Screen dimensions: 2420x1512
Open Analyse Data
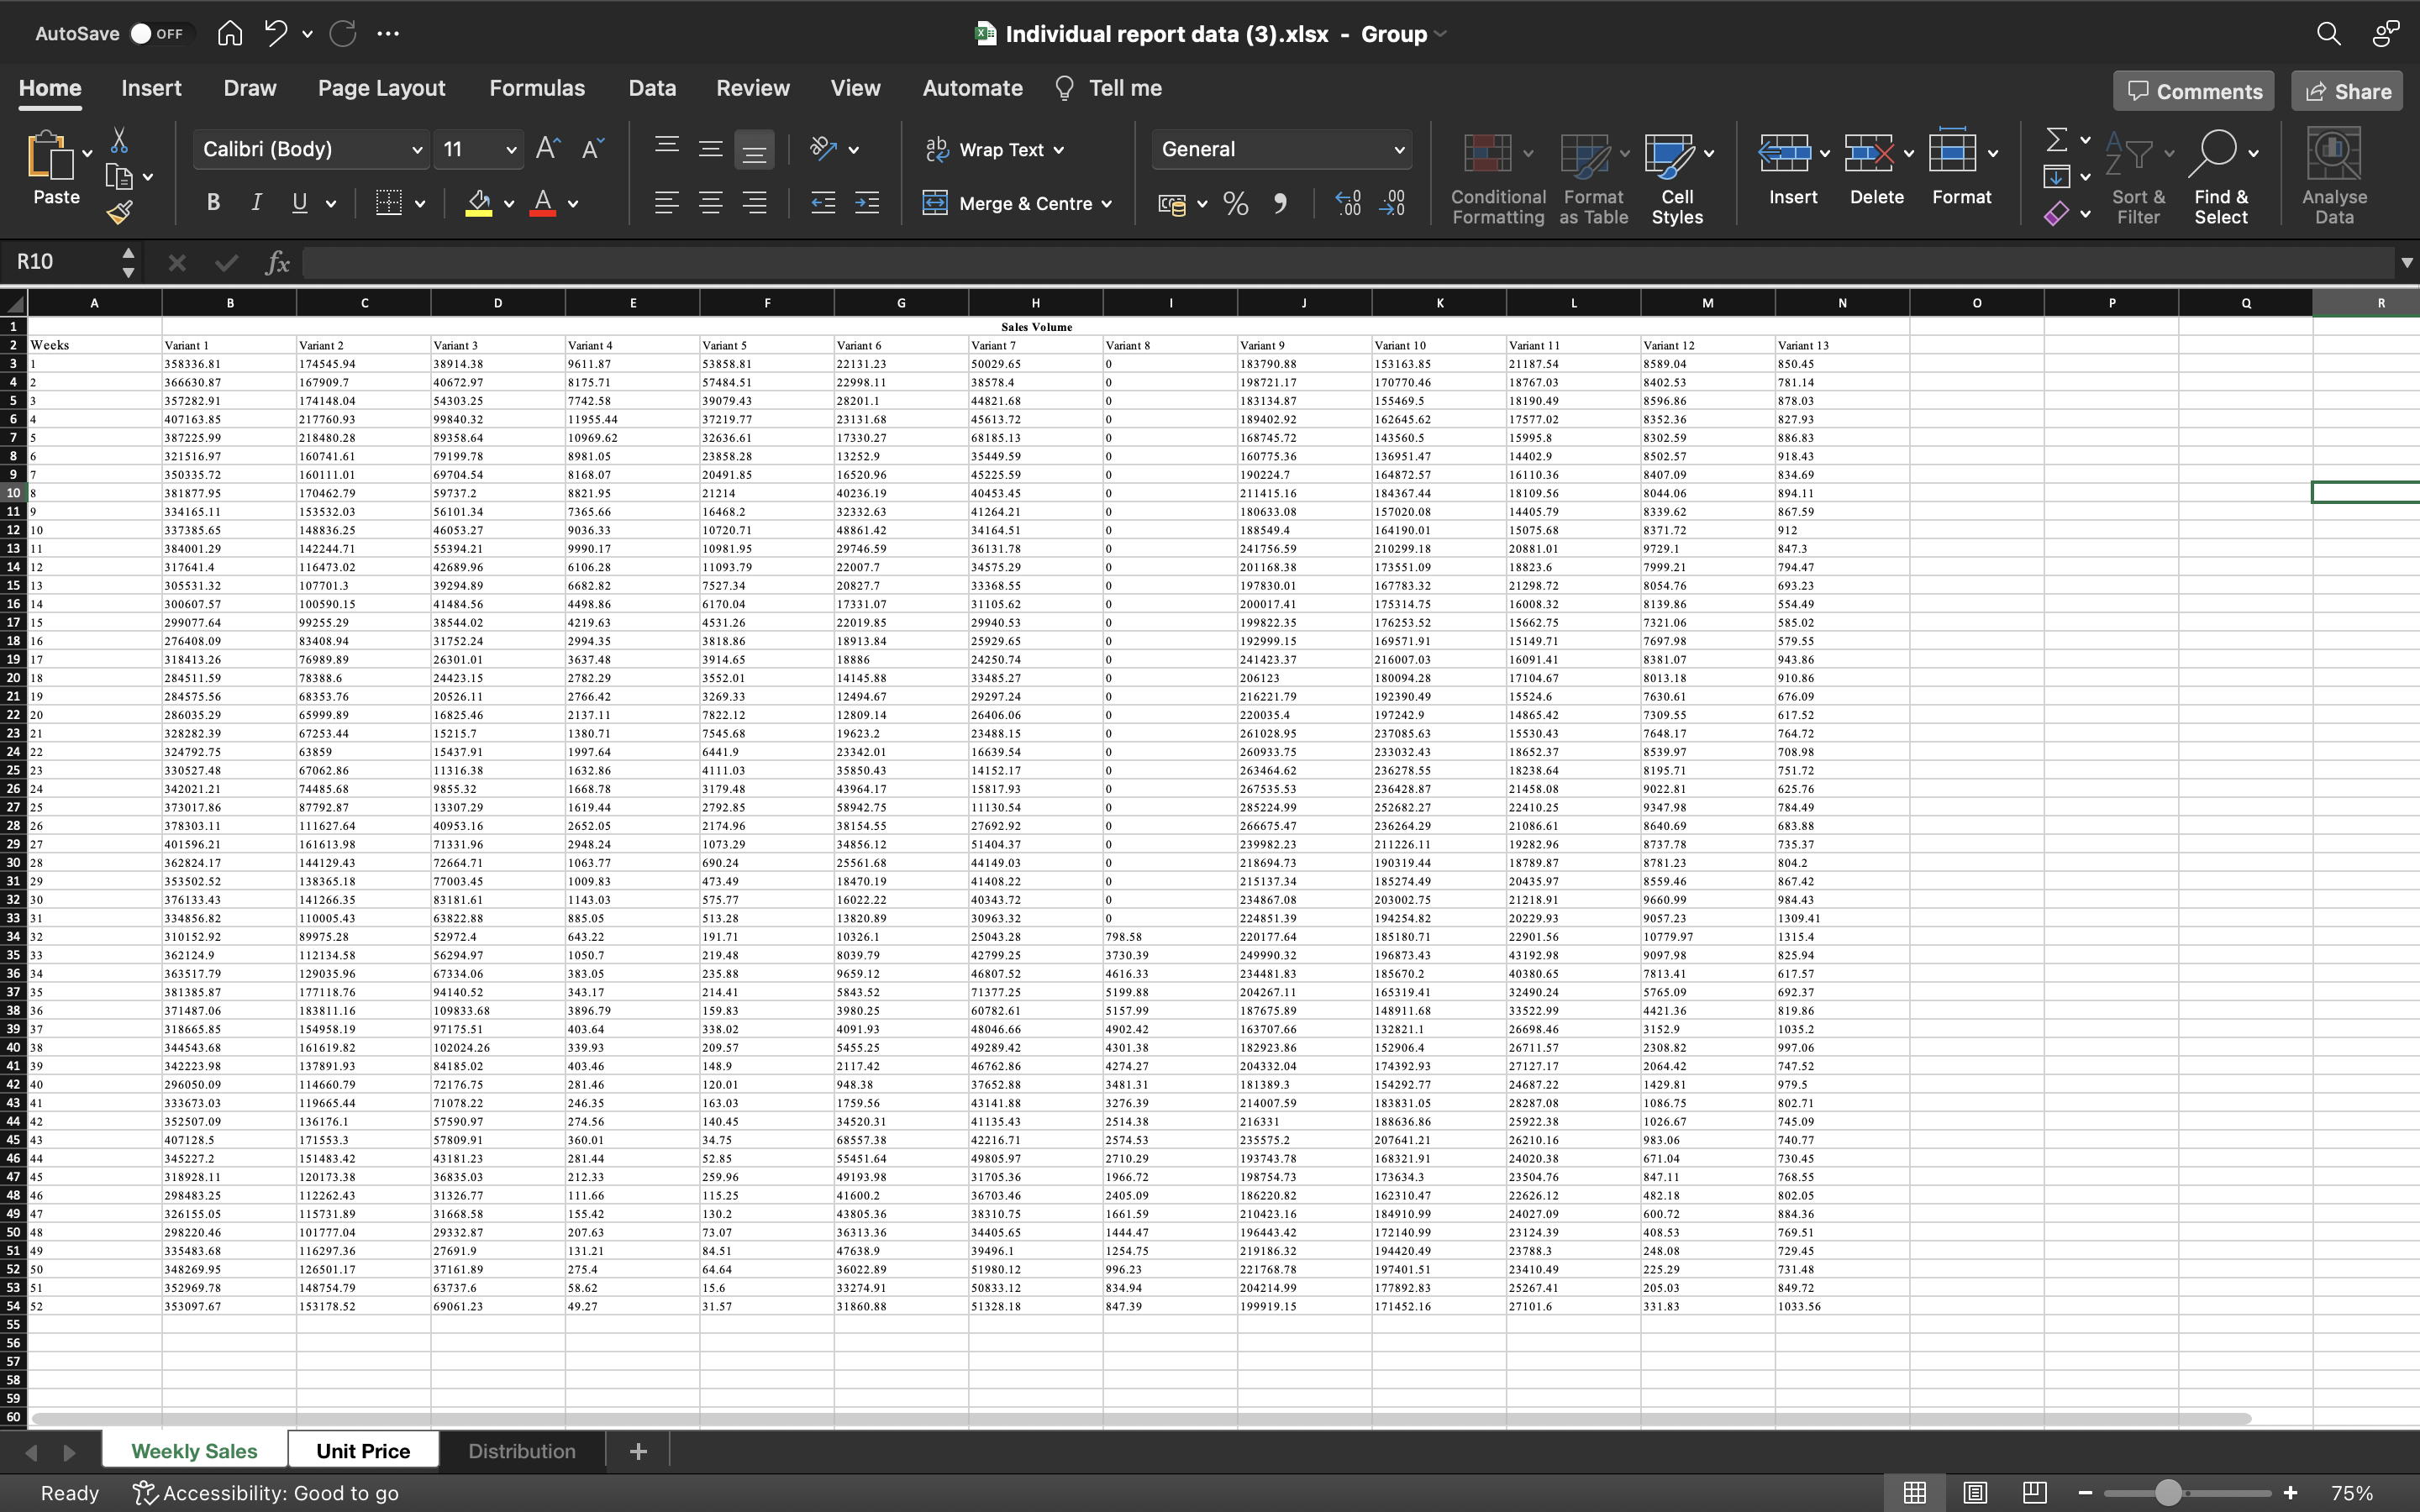click(2334, 176)
